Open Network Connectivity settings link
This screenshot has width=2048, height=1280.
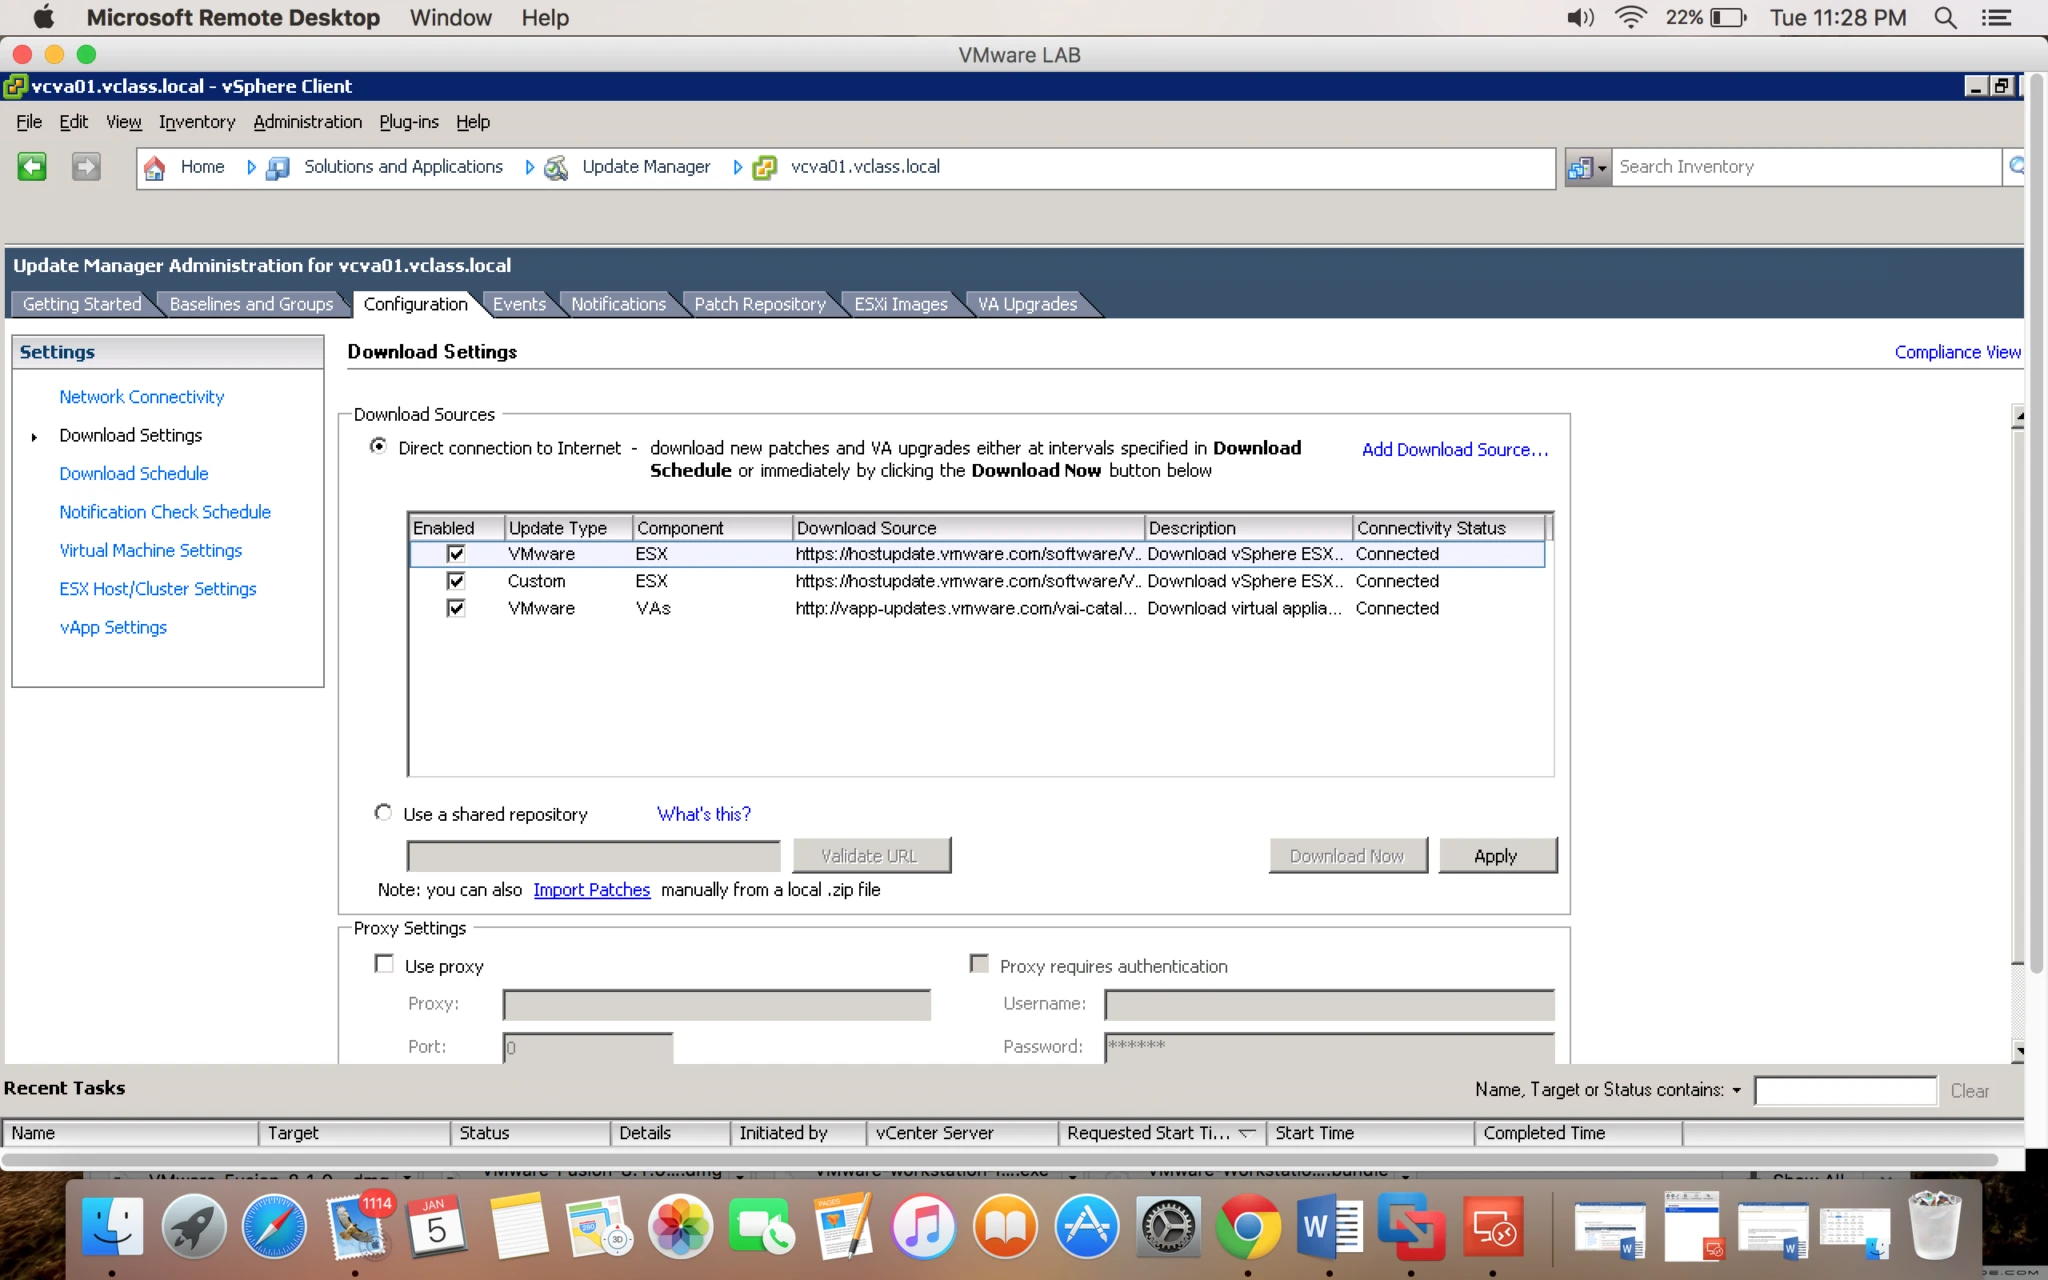141,397
